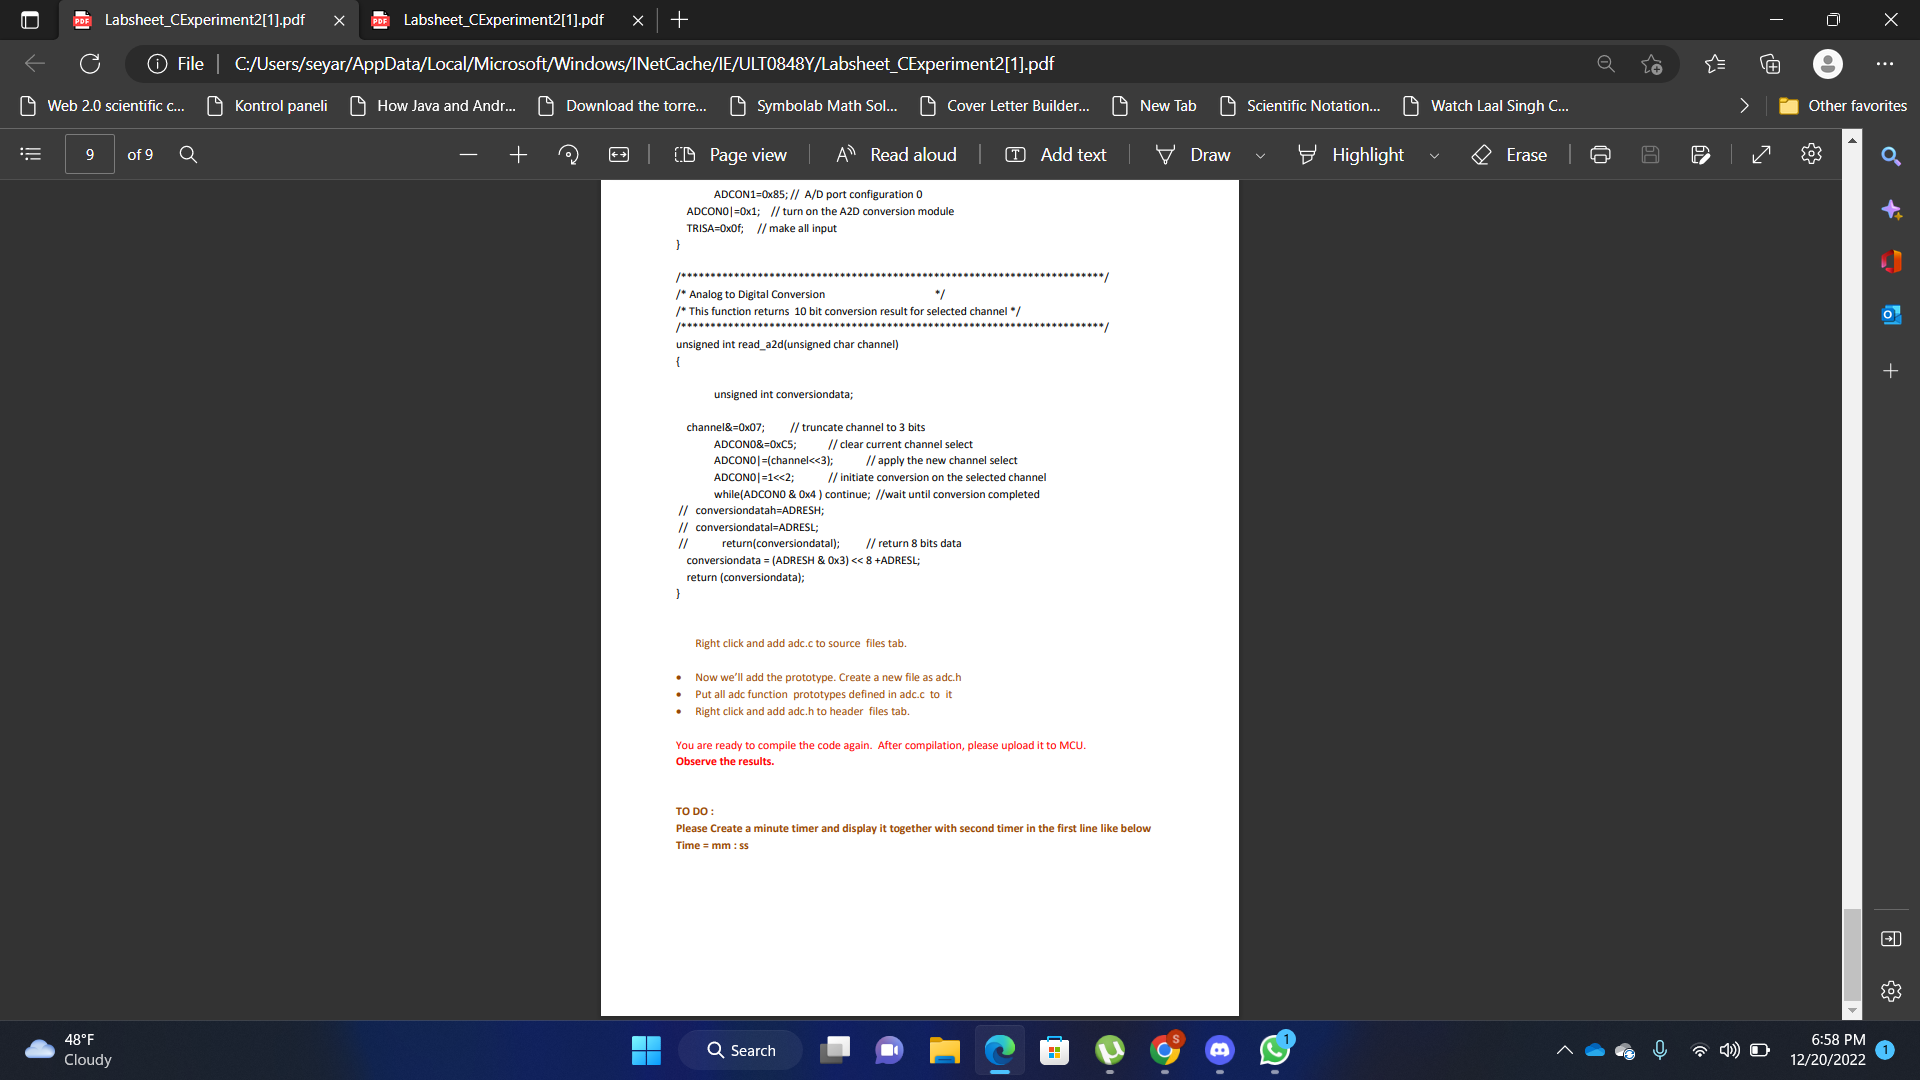Show overflow favorites with the chevron

(1743, 105)
